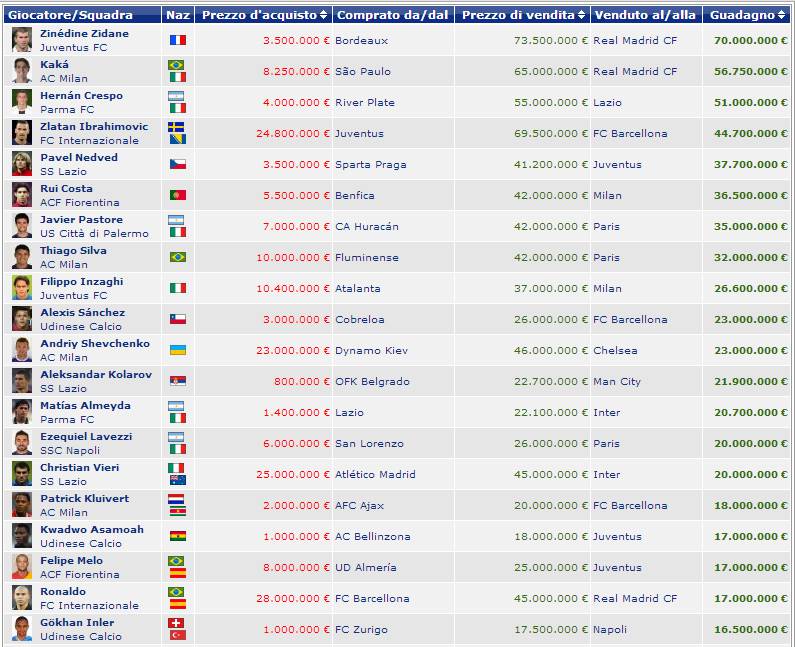Screen dimensions: 795x647
Task: Click Man City in the sold-to column
Action: tap(617, 381)
